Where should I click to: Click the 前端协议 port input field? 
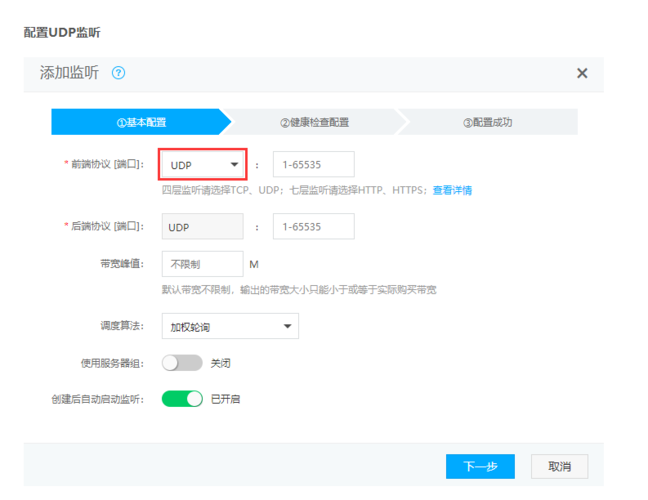(x=313, y=164)
